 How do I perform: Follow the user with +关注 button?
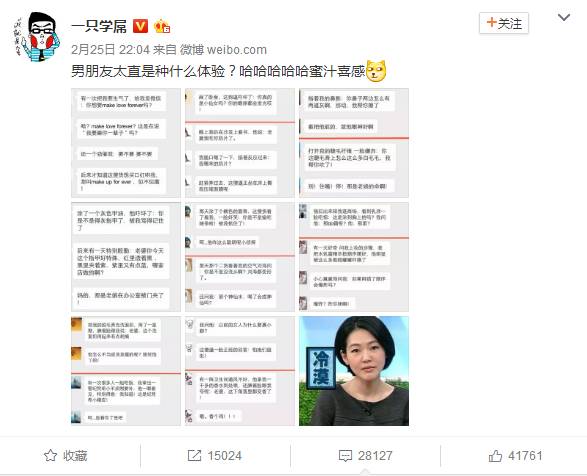coord(504,23)
